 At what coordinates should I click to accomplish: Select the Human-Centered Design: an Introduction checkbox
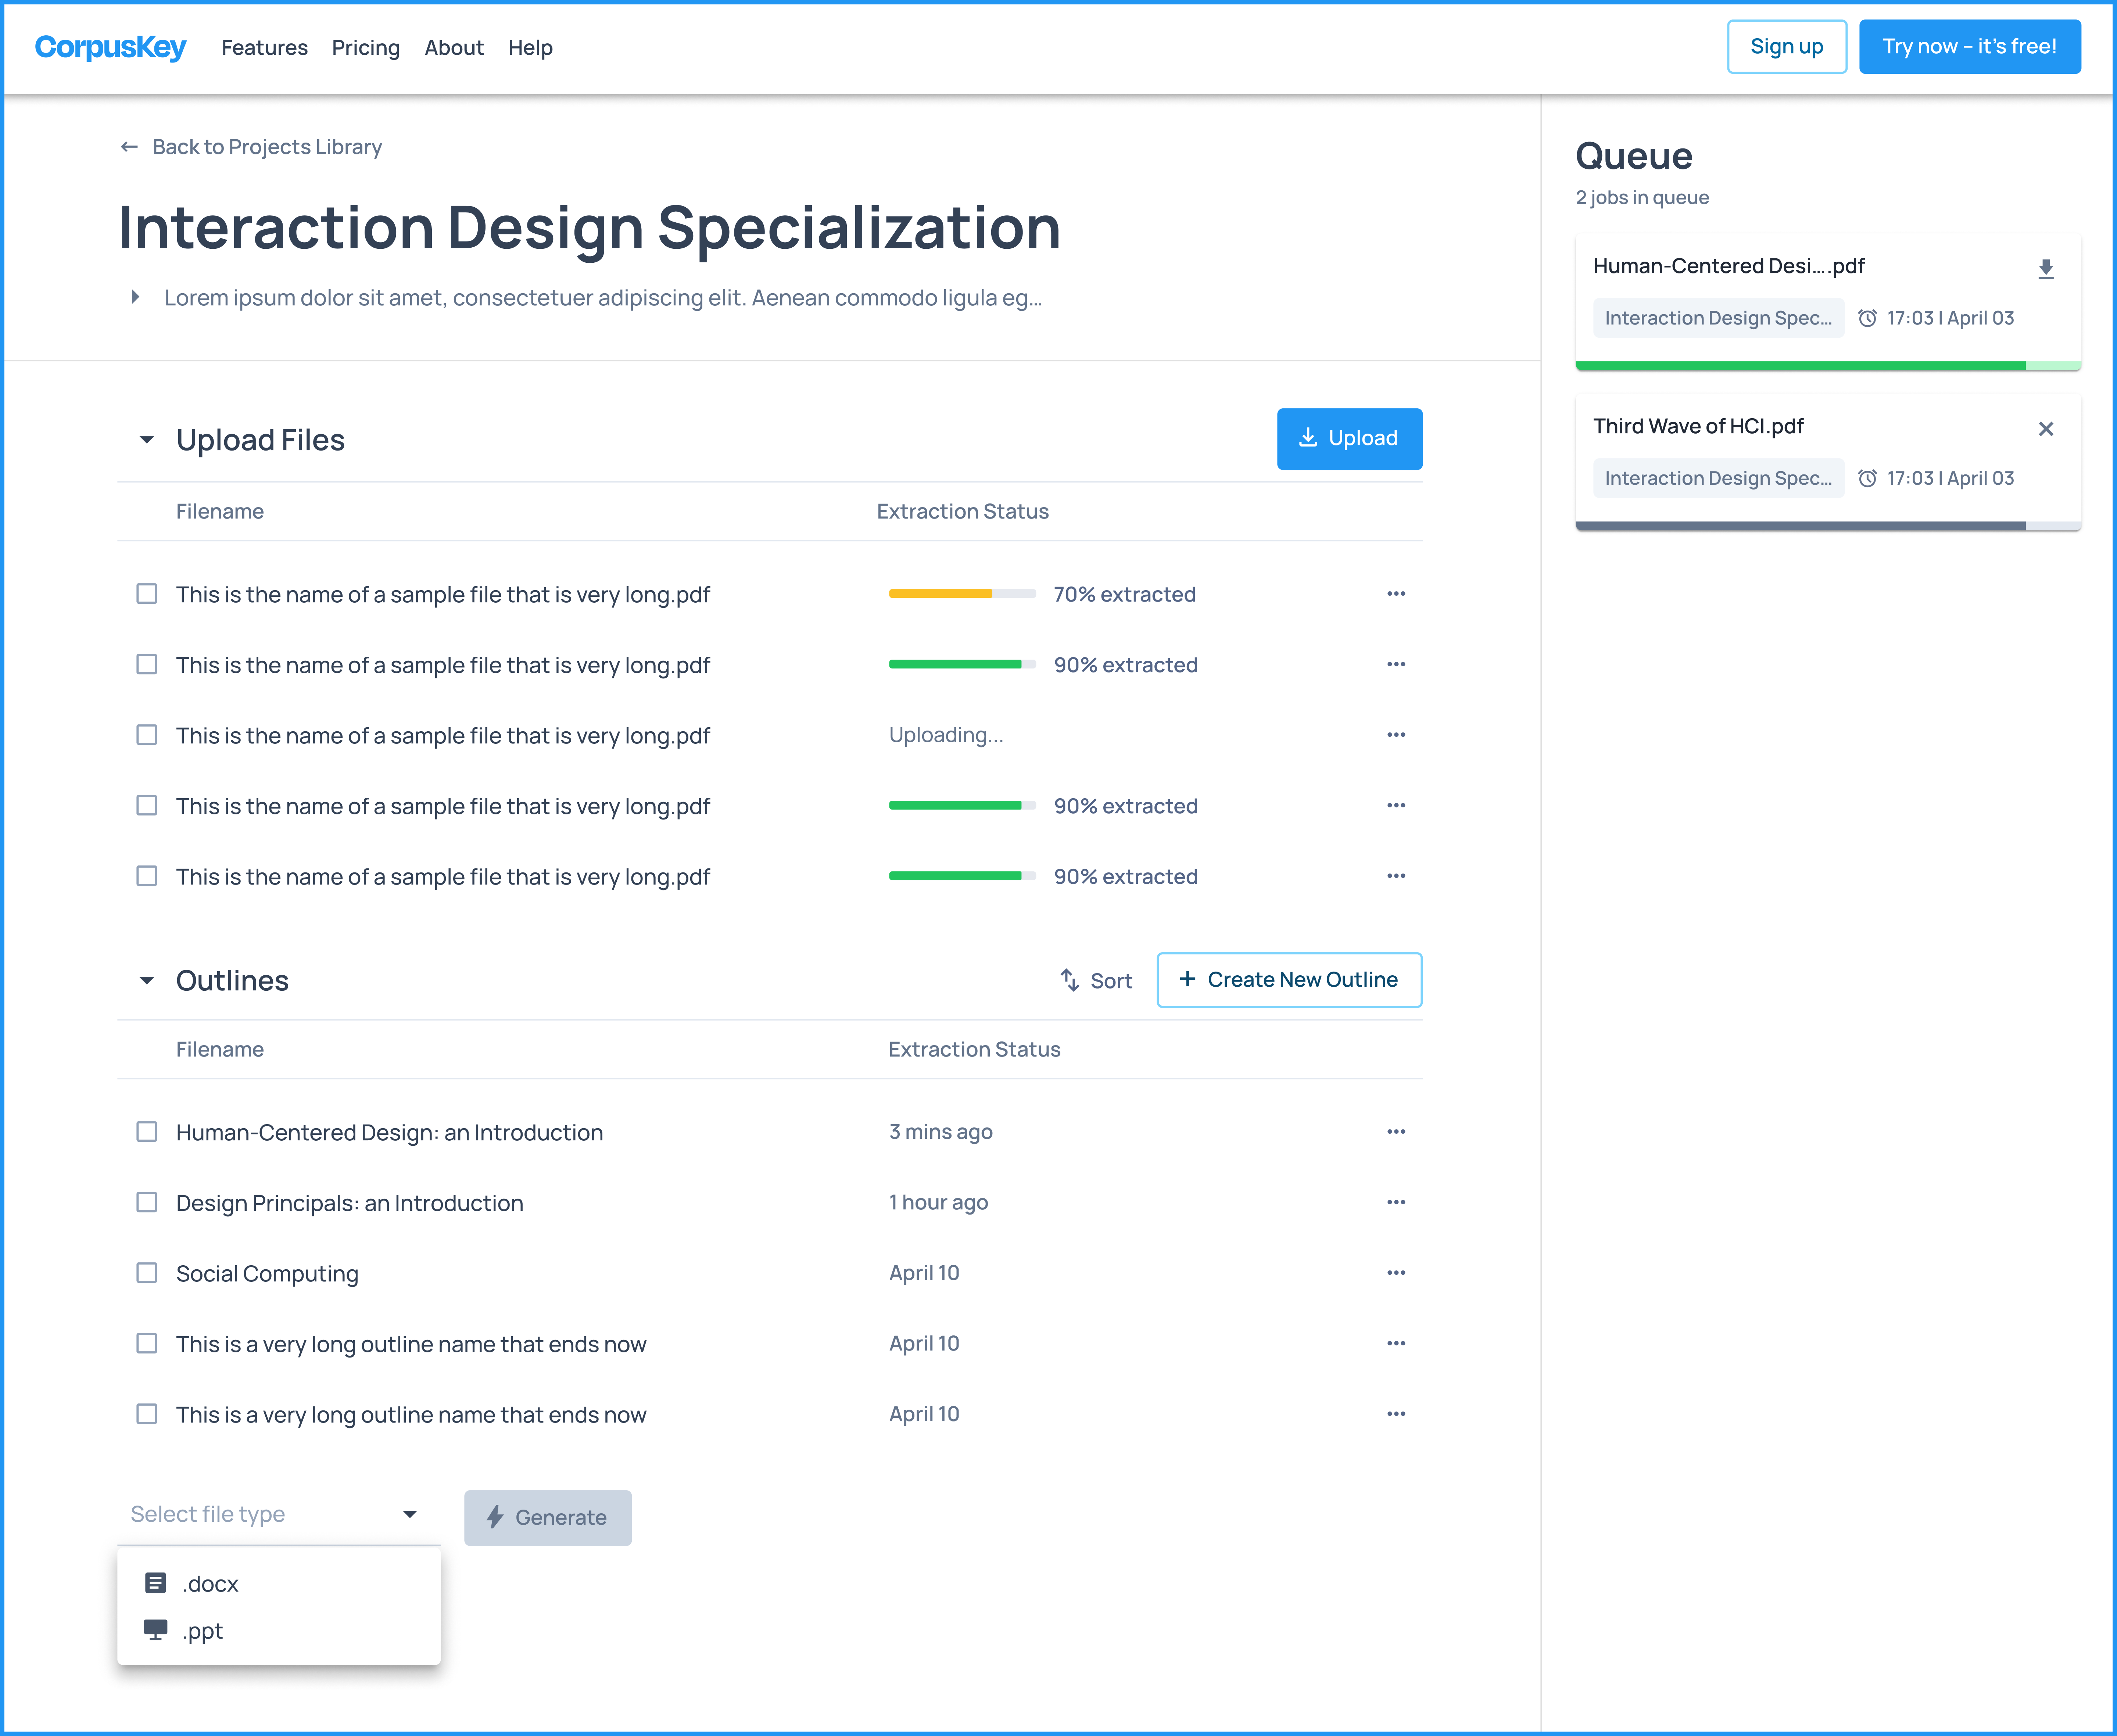pos(147,1132)
